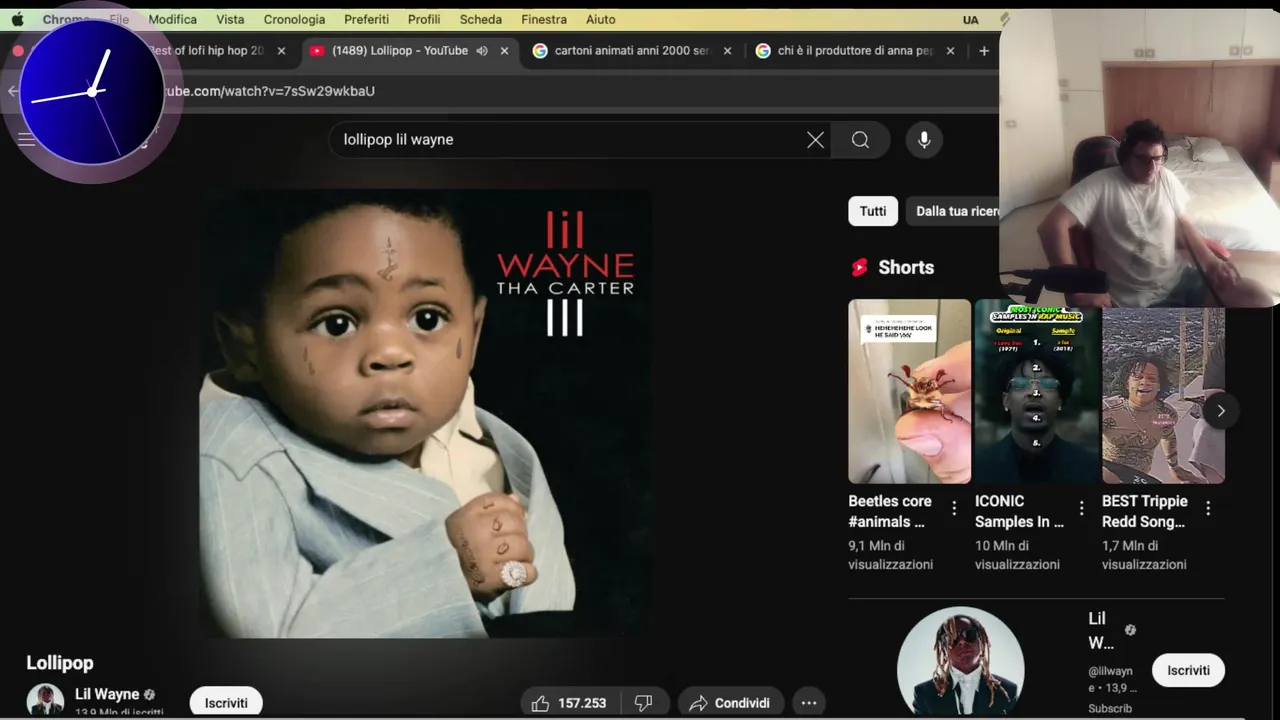Image resolution: width=1280 pixels, height=720 pixels.
Task: Clear the YouTube search text
Action: click(816, 140)
